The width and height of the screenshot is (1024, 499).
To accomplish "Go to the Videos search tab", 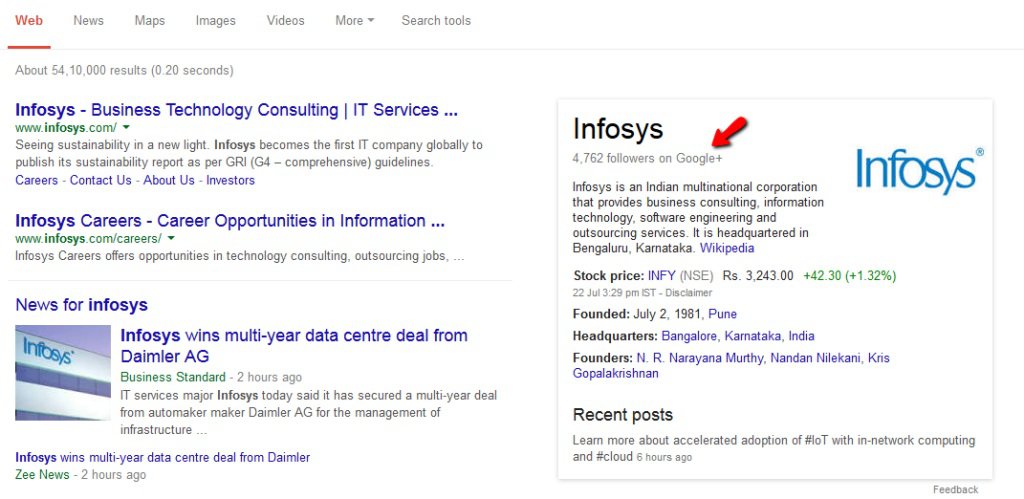I will [x=285, y=21].
